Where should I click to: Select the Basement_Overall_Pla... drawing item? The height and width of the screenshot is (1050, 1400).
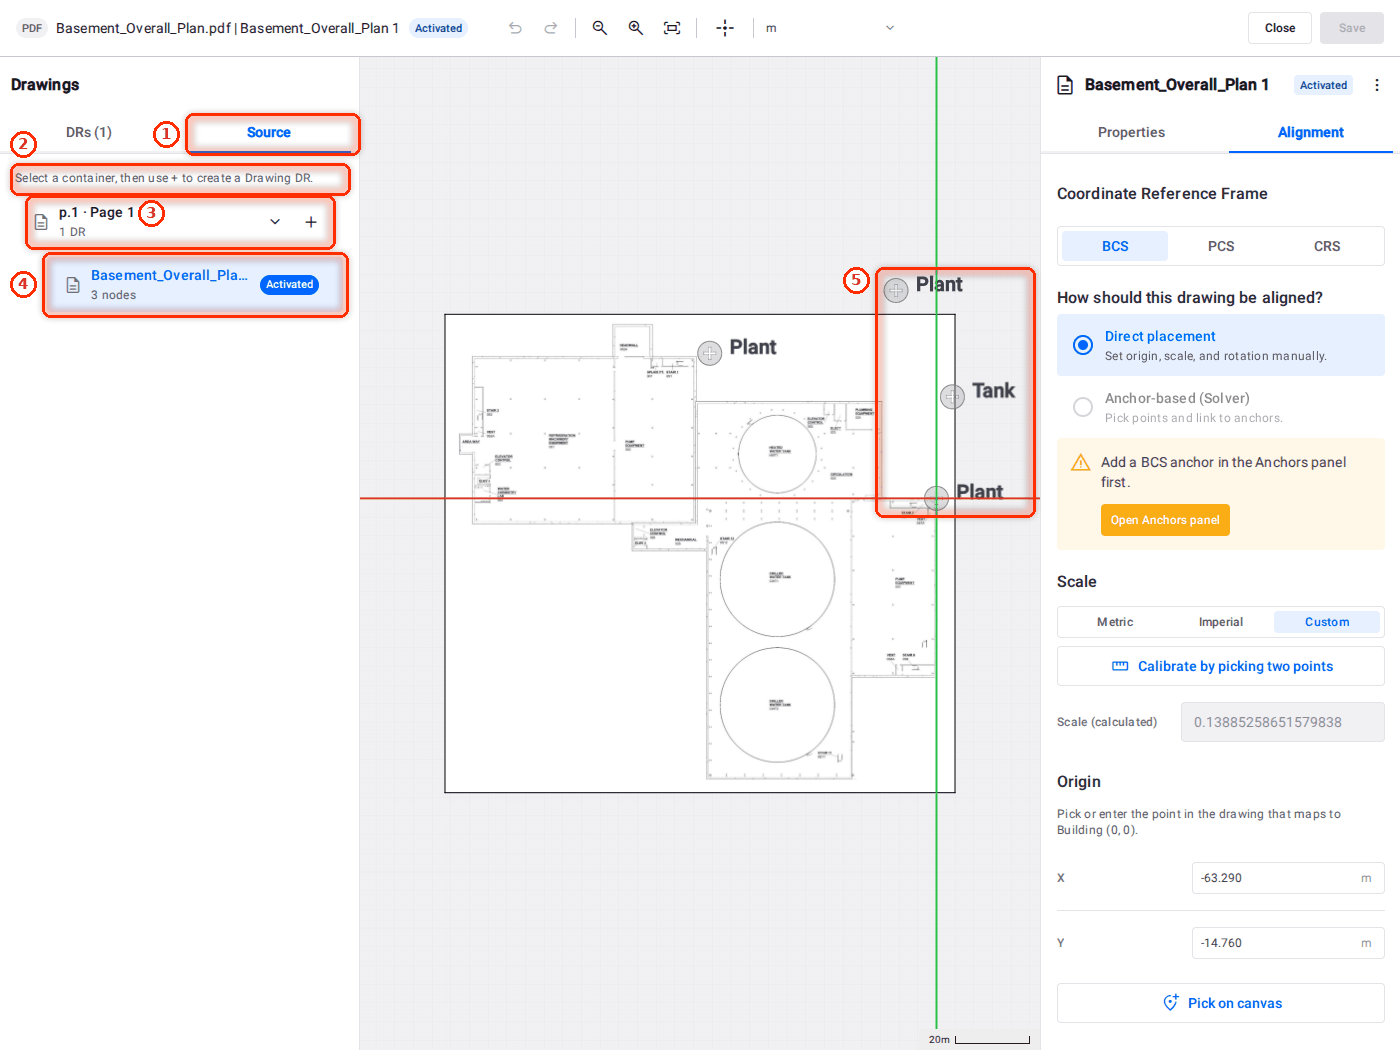[195, 285]
